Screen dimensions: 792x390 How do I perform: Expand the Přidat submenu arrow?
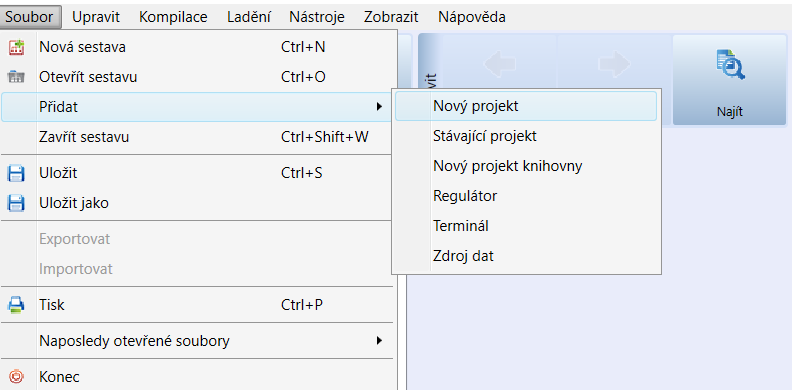(x=379, y=107)
